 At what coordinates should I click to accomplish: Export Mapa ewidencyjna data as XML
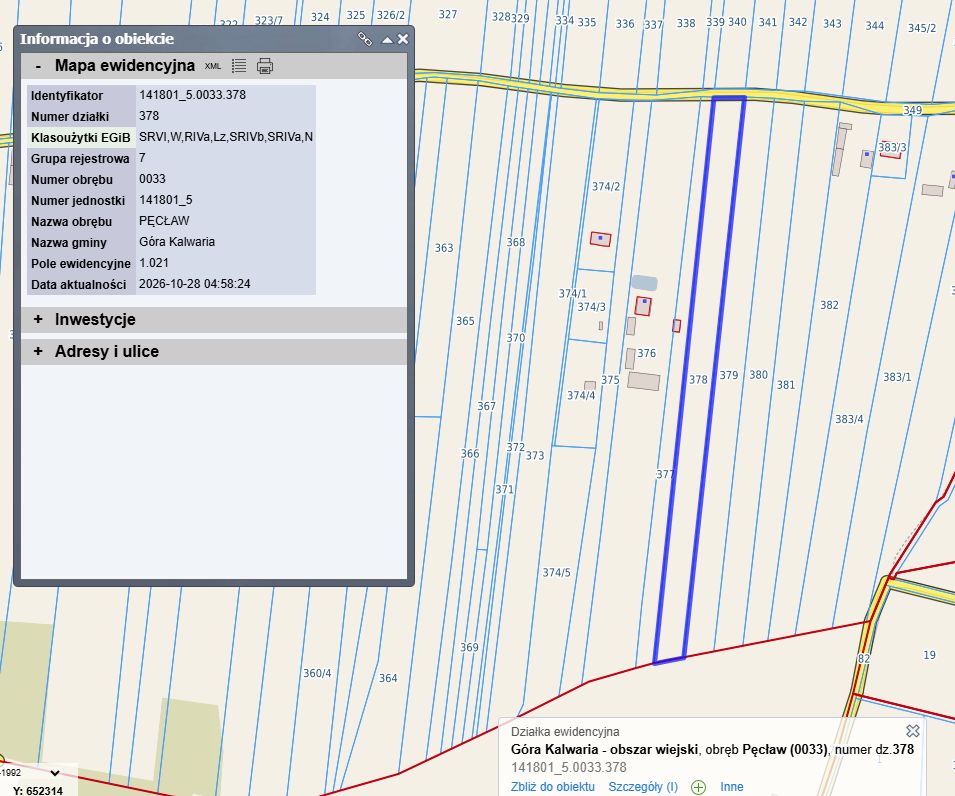pyautogui.click(x=213, y=66)
